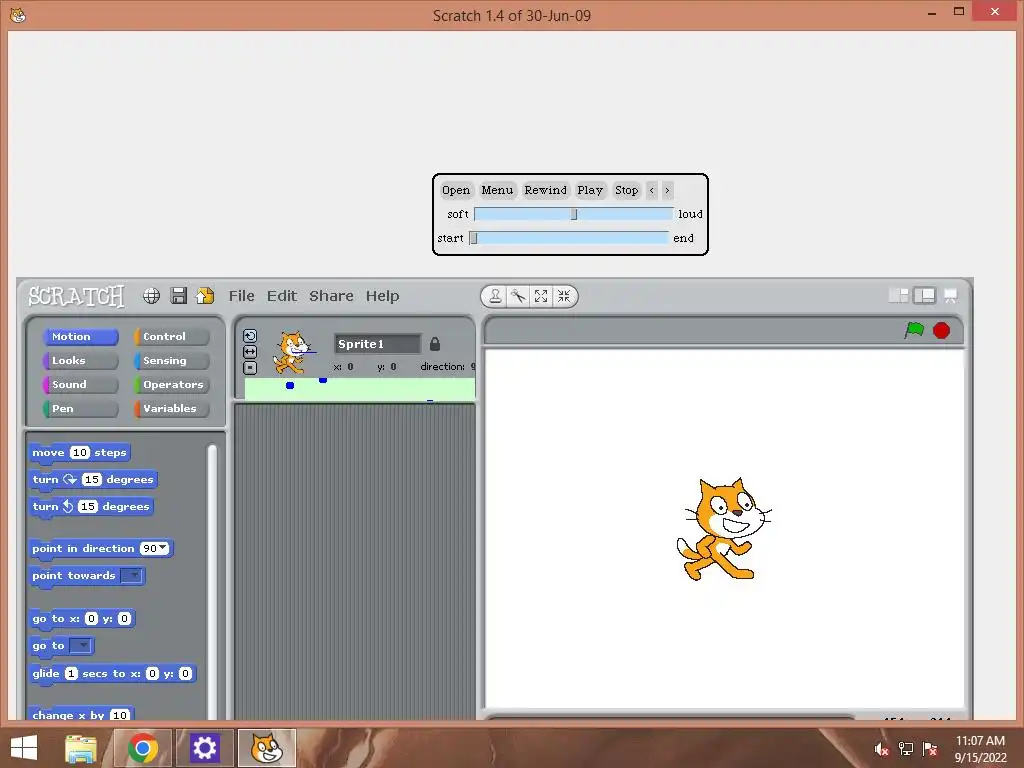Click the move 10 steps block
Viewport: 1024px width, 768px height.
80,453
